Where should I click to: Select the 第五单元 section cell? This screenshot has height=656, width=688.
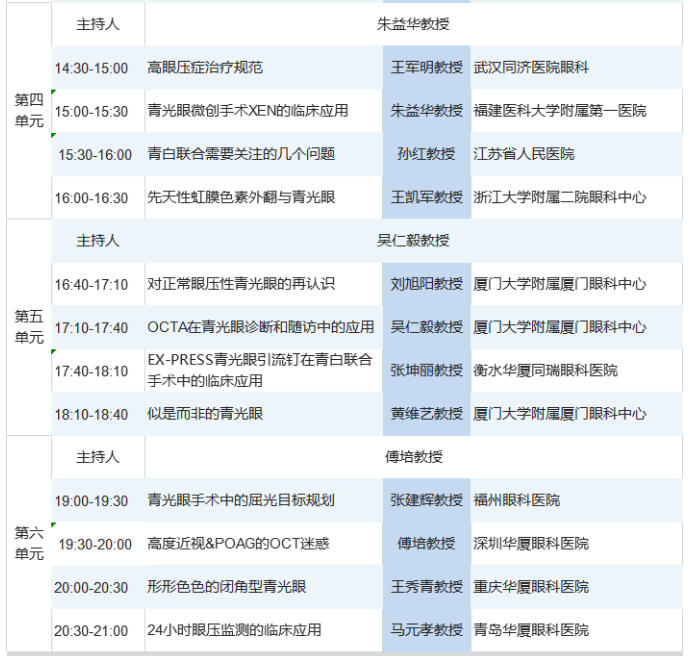pos(29,327)
